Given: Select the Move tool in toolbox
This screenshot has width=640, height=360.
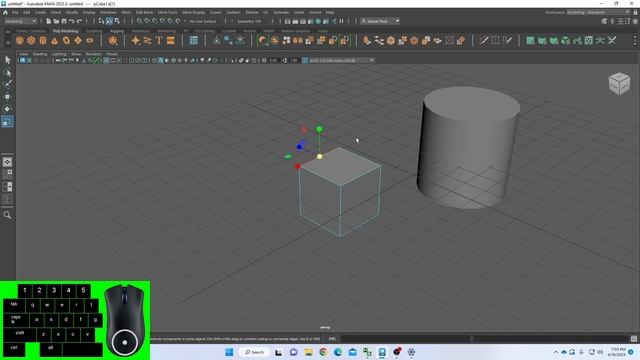Looking at the screenshot, I should click(x=7, y=97).
